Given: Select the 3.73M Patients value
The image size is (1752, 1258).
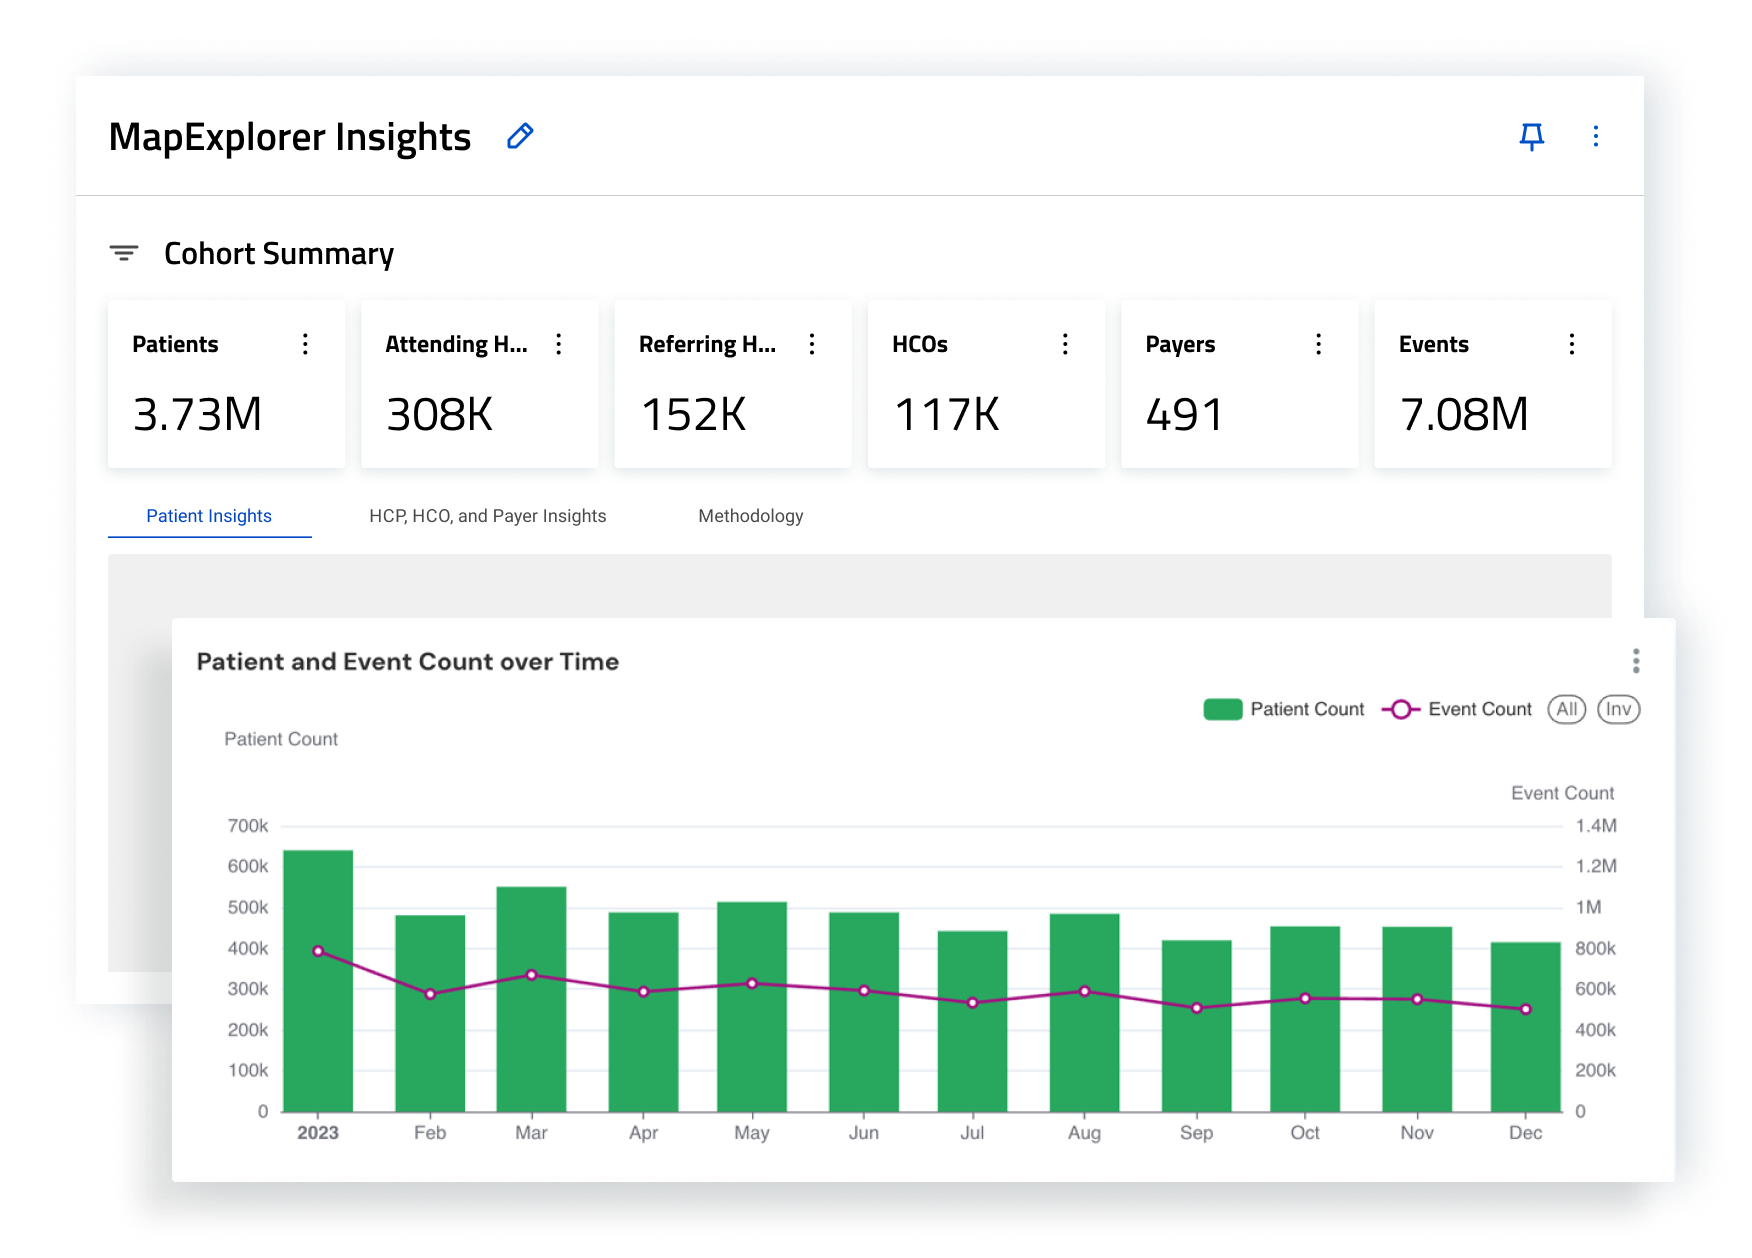Looking at the screenshot, I should [198, 414].
